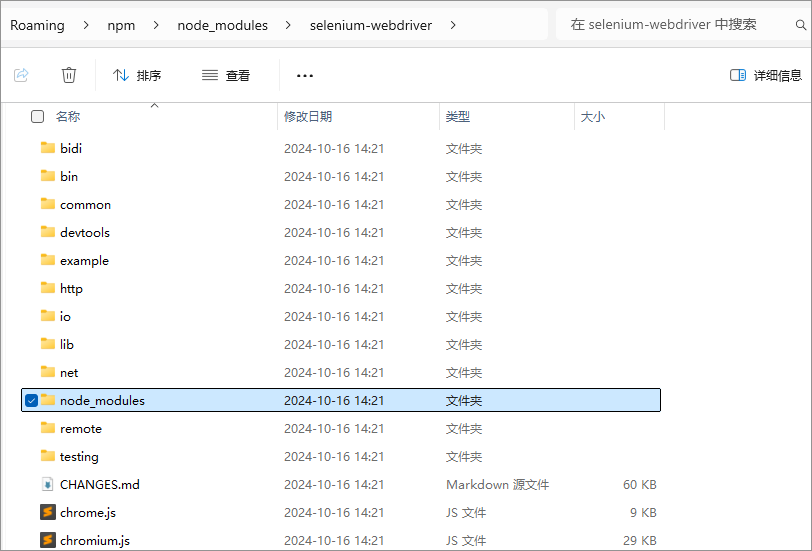Select the remote folder icon
The width and height of the screenshot is (812, 551).
point(48,428)
